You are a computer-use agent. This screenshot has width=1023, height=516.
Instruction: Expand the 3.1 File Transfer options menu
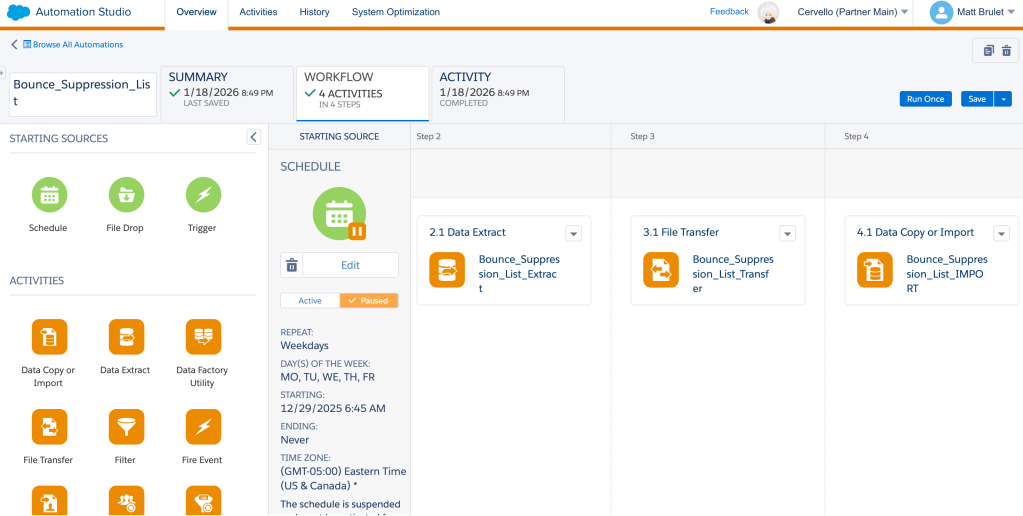click(x=787, y=233)
